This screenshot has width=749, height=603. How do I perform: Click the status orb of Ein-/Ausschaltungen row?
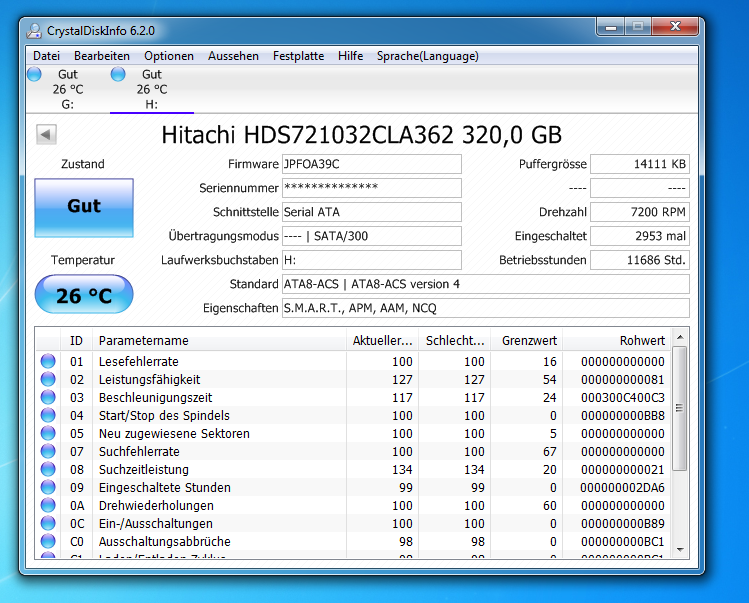[x=48, y=523]
